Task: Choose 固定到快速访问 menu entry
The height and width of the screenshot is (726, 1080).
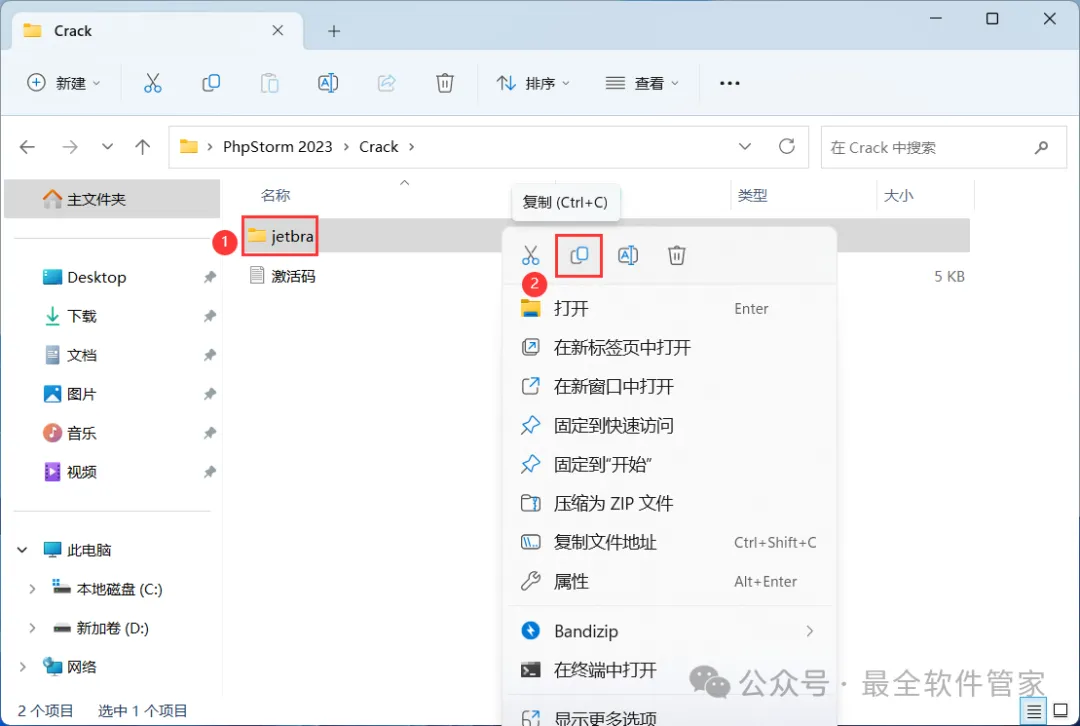Action: click(x=669, y=426)
